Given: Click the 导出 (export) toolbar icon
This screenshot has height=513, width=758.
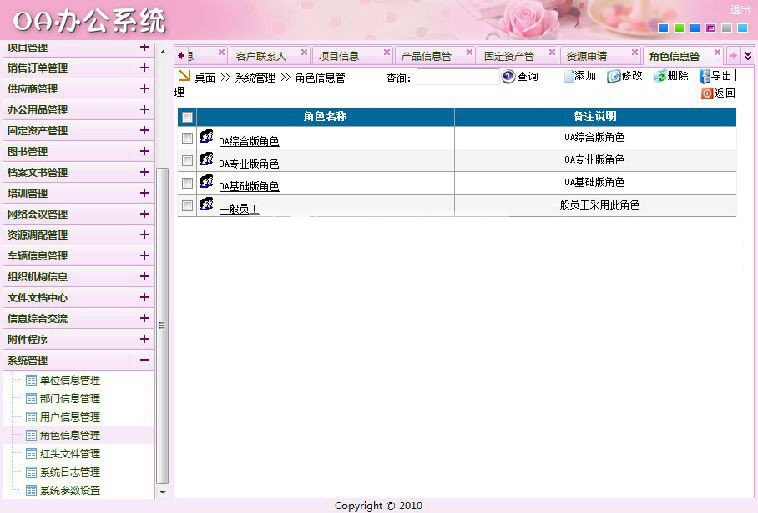Looking at the screenshot, I should pyautogui.click(x=706, y=76).
